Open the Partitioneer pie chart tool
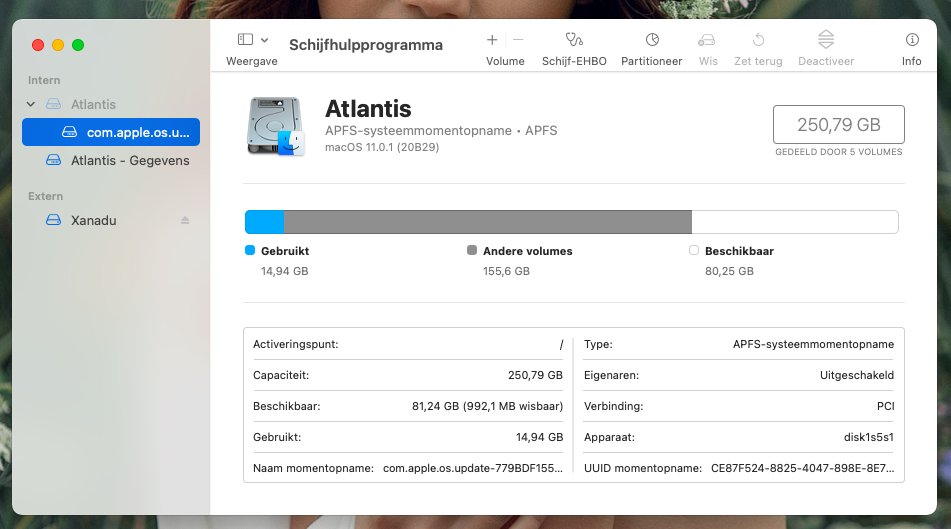 coord(652,40)
